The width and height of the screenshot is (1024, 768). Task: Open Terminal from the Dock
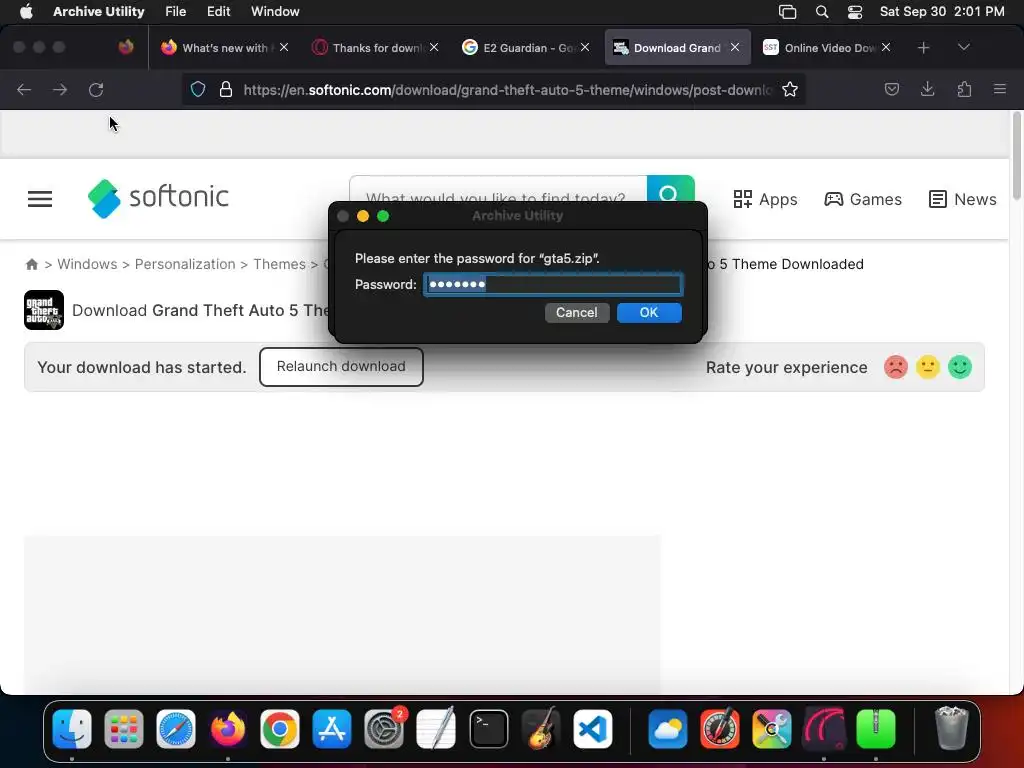tap(488, 729)
